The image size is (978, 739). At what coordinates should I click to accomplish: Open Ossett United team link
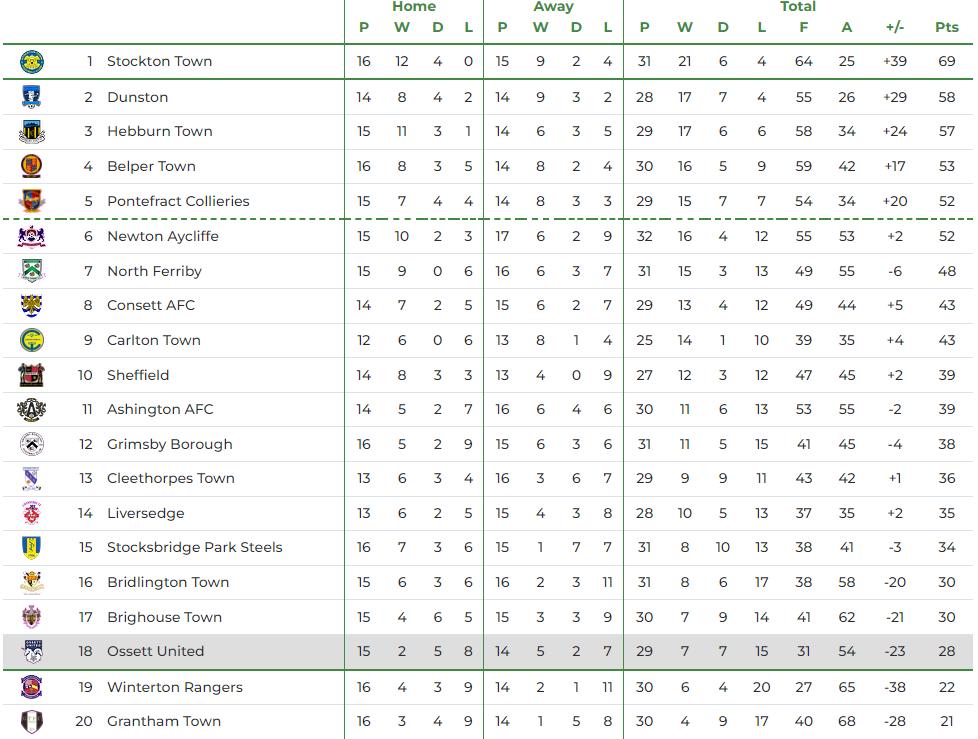pos(155,651)
